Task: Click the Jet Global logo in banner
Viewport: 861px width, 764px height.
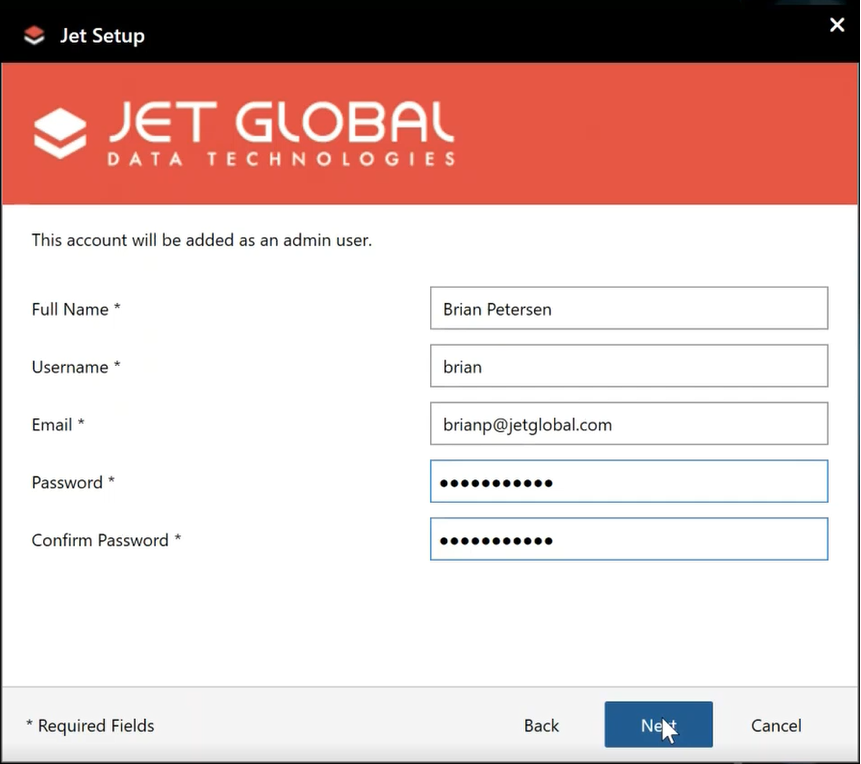Action: pyautogui.click(x=244, y=133)
